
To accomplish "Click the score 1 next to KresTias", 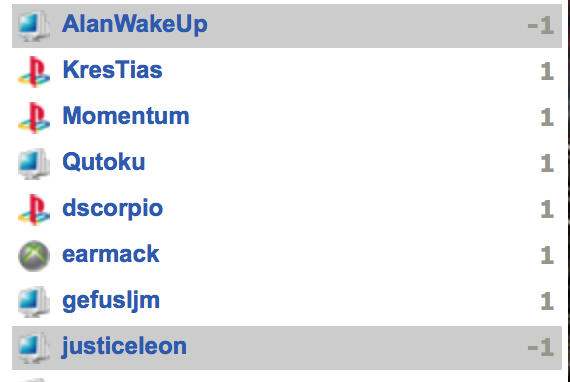I will point(547,72).
